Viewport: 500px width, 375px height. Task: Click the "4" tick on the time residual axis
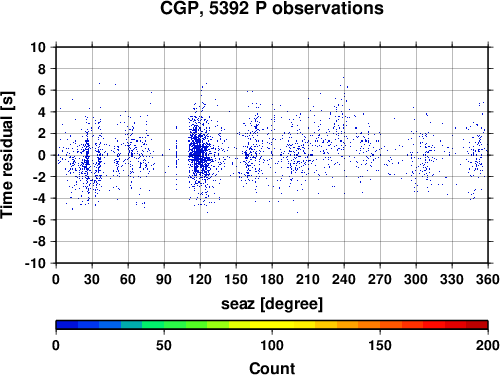[42, 112]
